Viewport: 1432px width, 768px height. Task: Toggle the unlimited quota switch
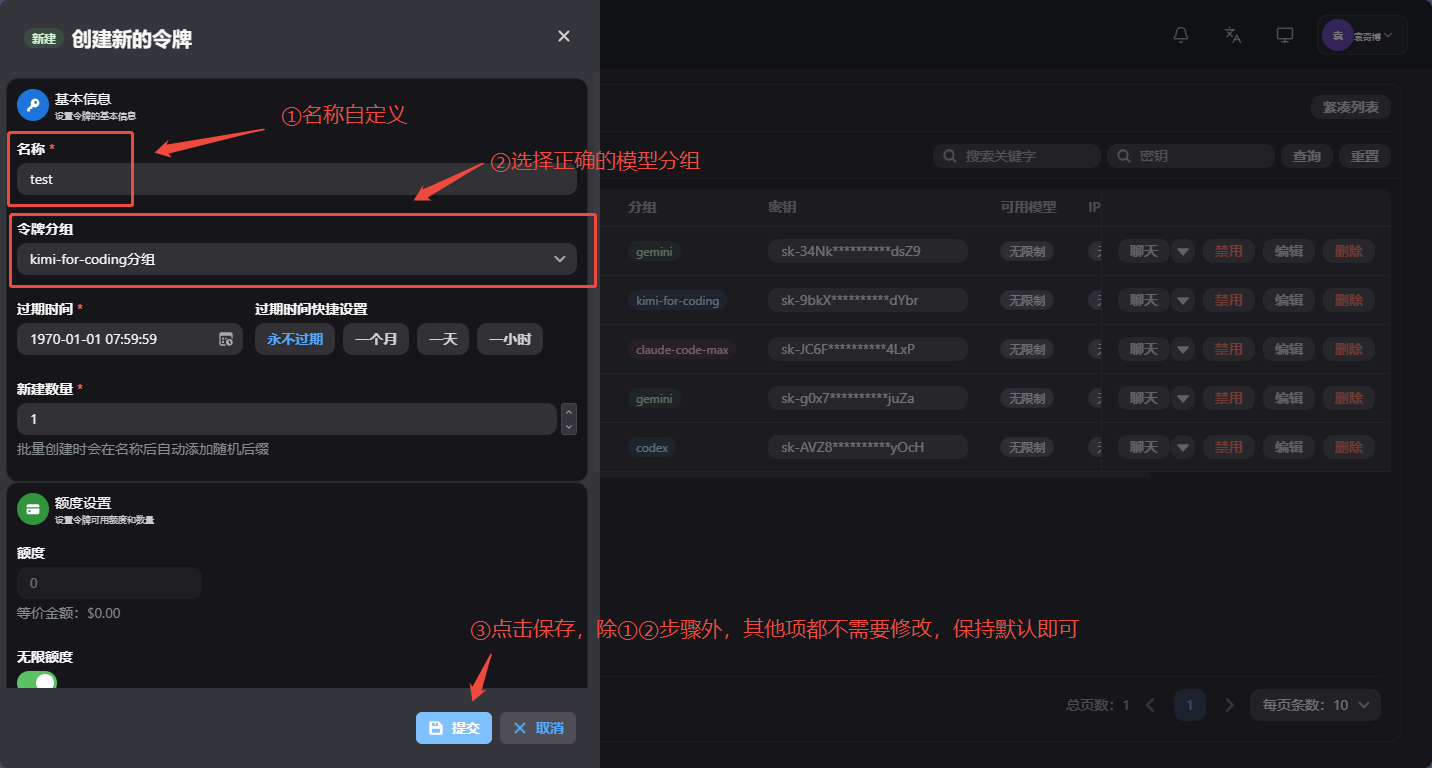click(x=37, y=682)
